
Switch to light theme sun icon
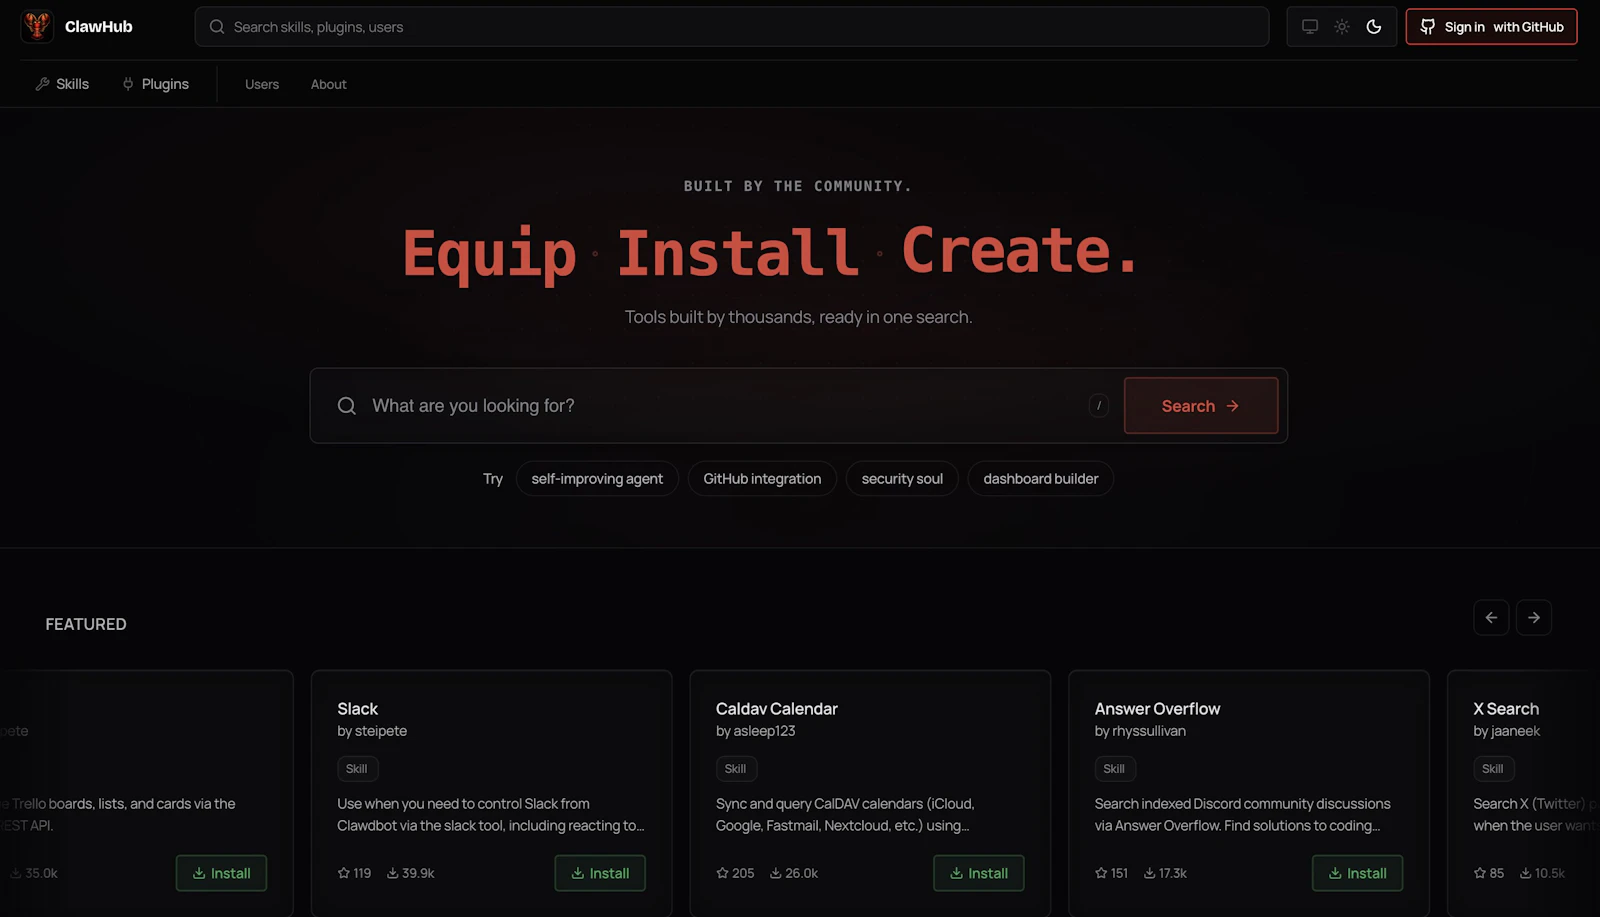1342,27
